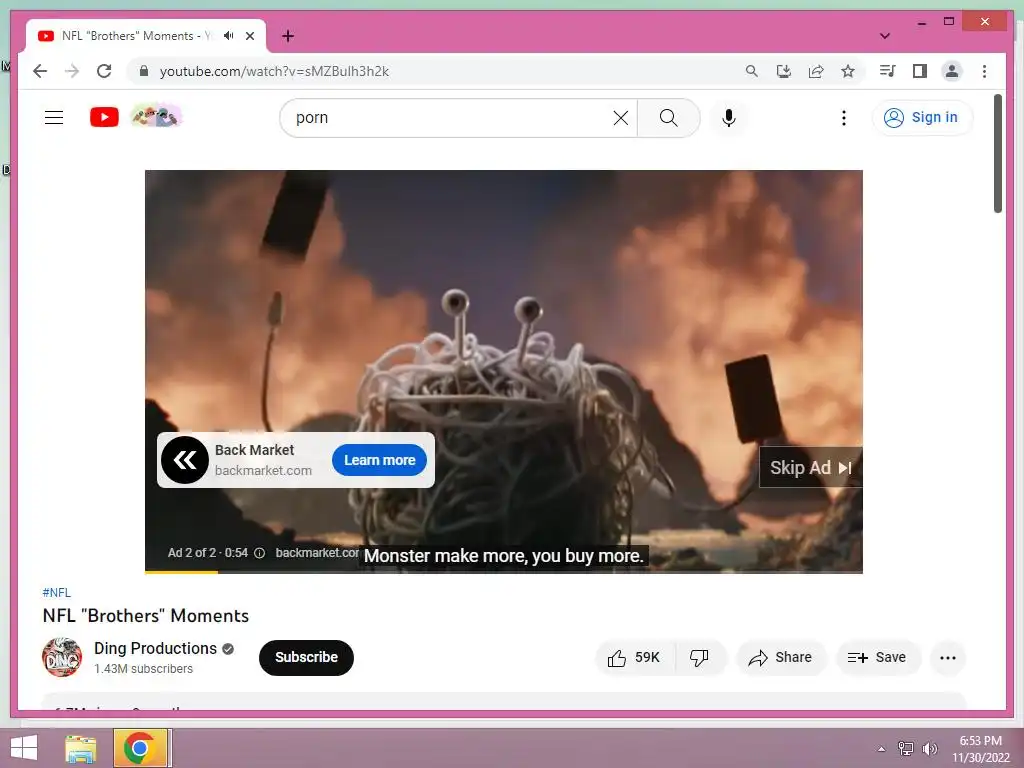Like the video with thumbs up
Image resolution: width=1024 pixels, height=768 pixels.
(x=634, y=658)
